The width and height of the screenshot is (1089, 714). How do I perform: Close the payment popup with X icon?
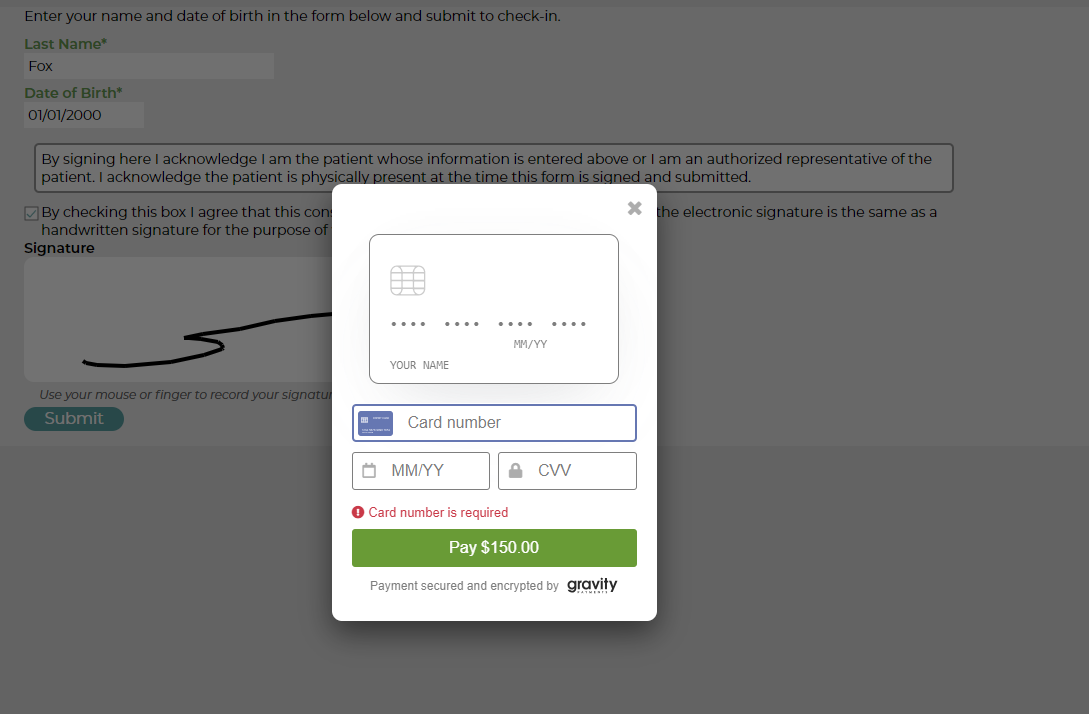tap(634, 208)
